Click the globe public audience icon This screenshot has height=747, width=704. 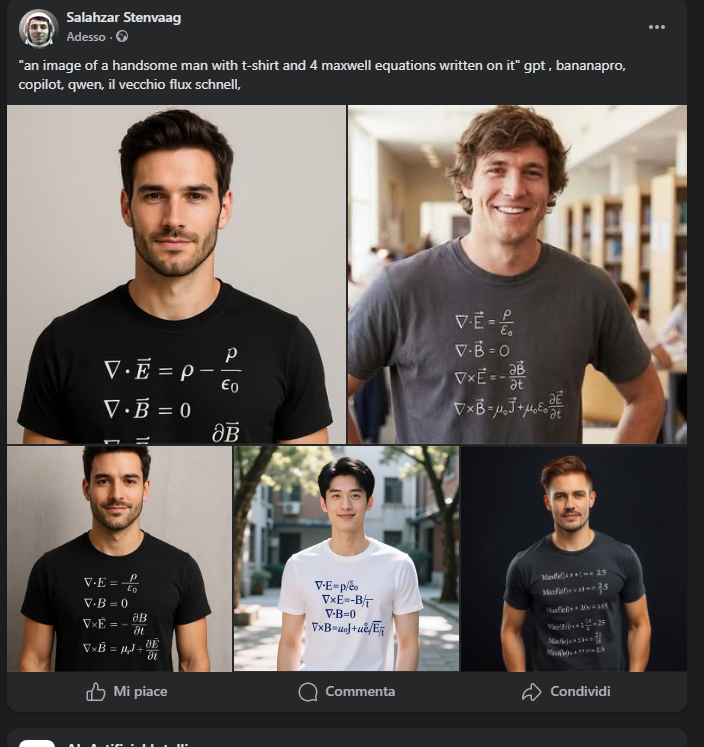(122, 36)
